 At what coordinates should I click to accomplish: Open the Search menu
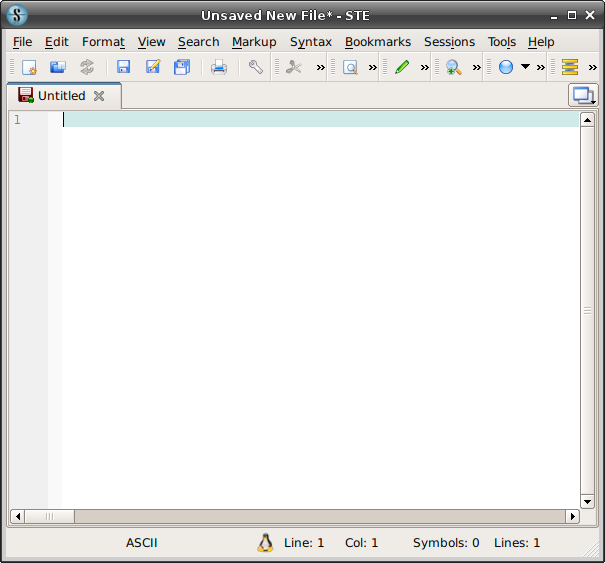tap(198, 42)
